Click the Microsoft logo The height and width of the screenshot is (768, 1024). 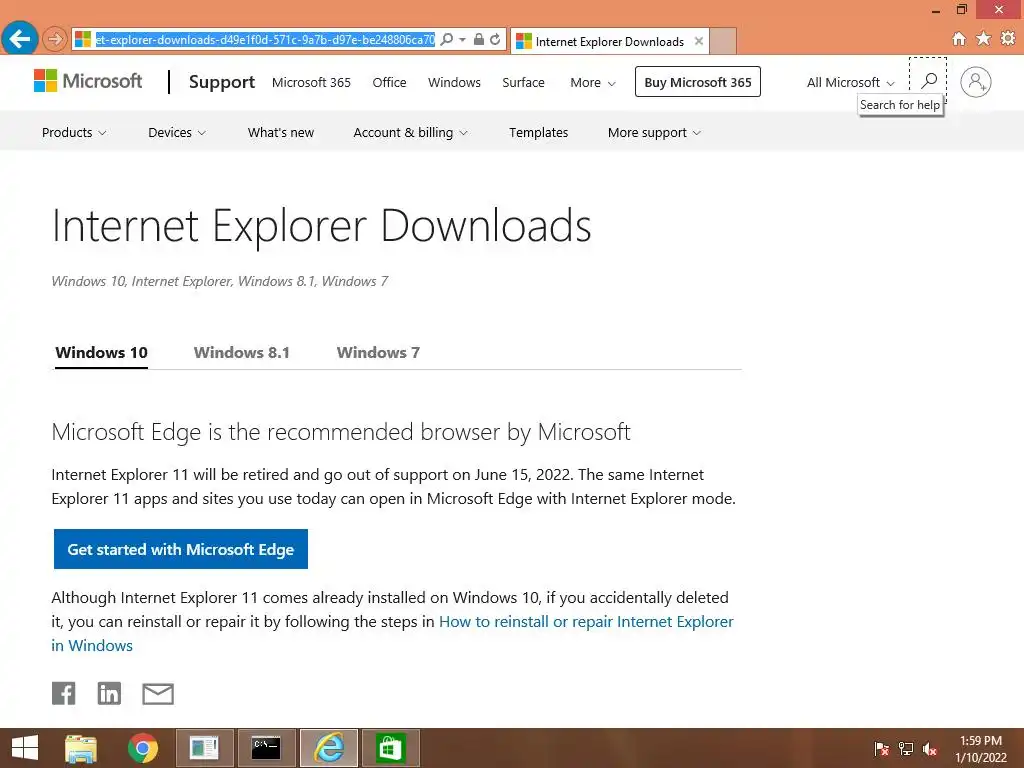[88, 81]
